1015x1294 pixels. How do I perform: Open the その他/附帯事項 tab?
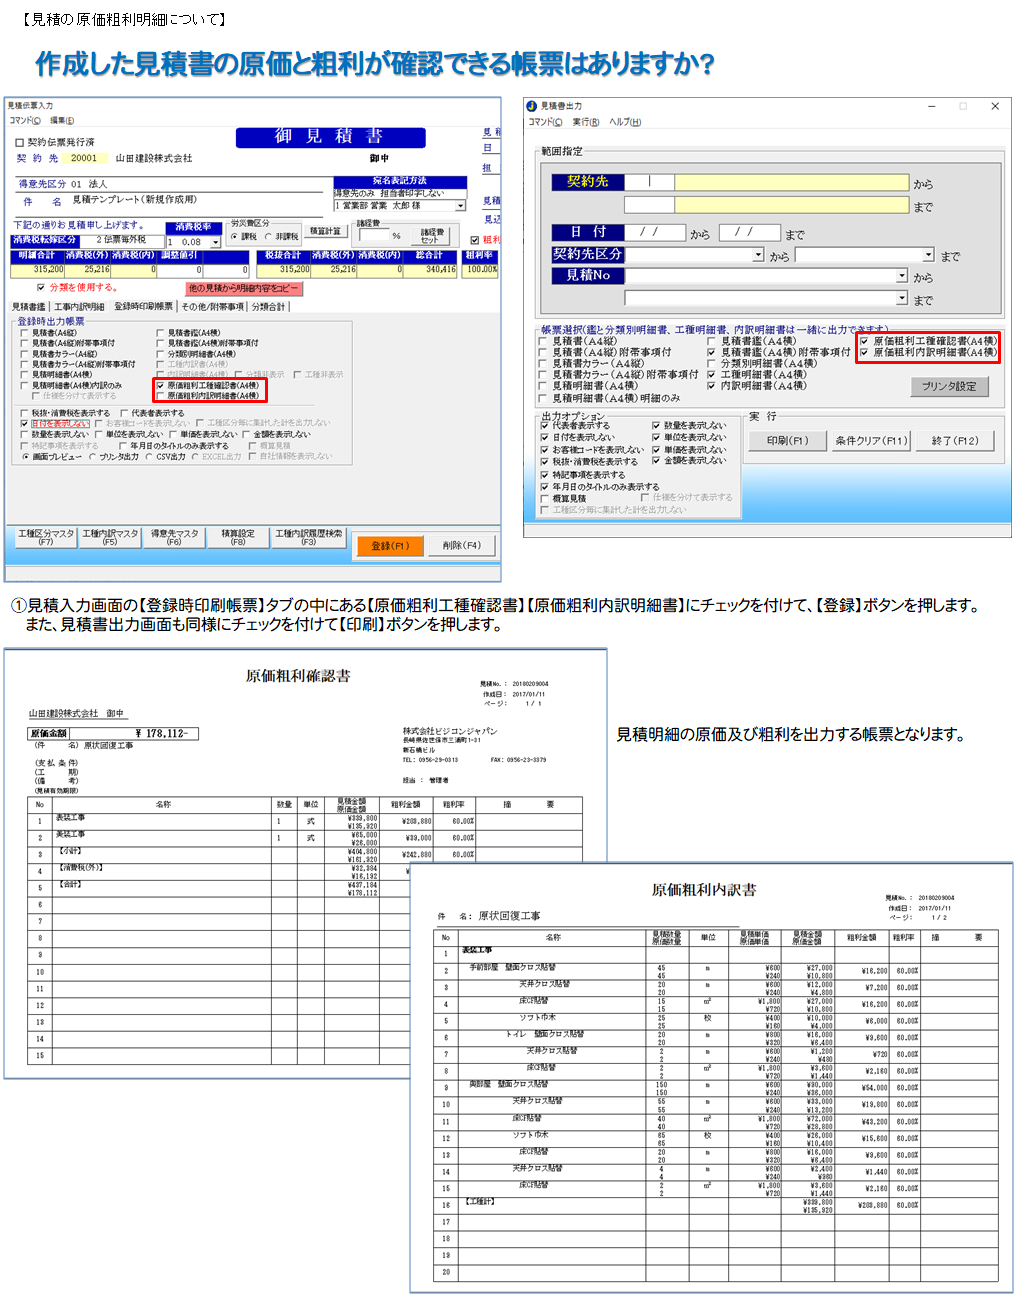click(x=213, y=307)
